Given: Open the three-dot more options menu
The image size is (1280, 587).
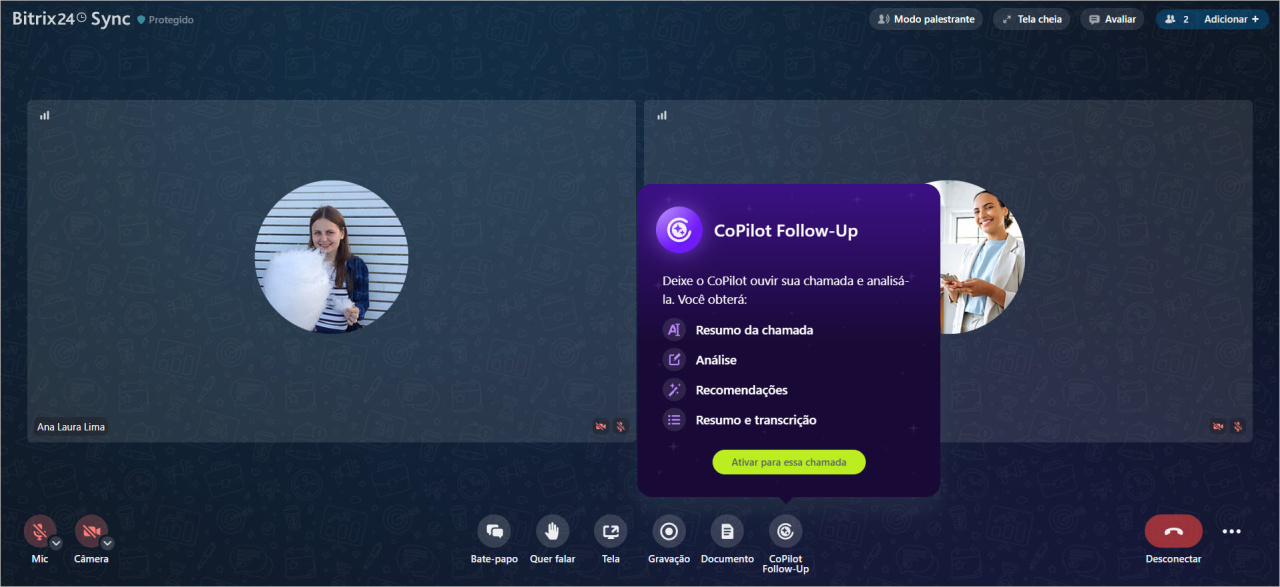Looking at the screenshot, I should click(1232, 532).
